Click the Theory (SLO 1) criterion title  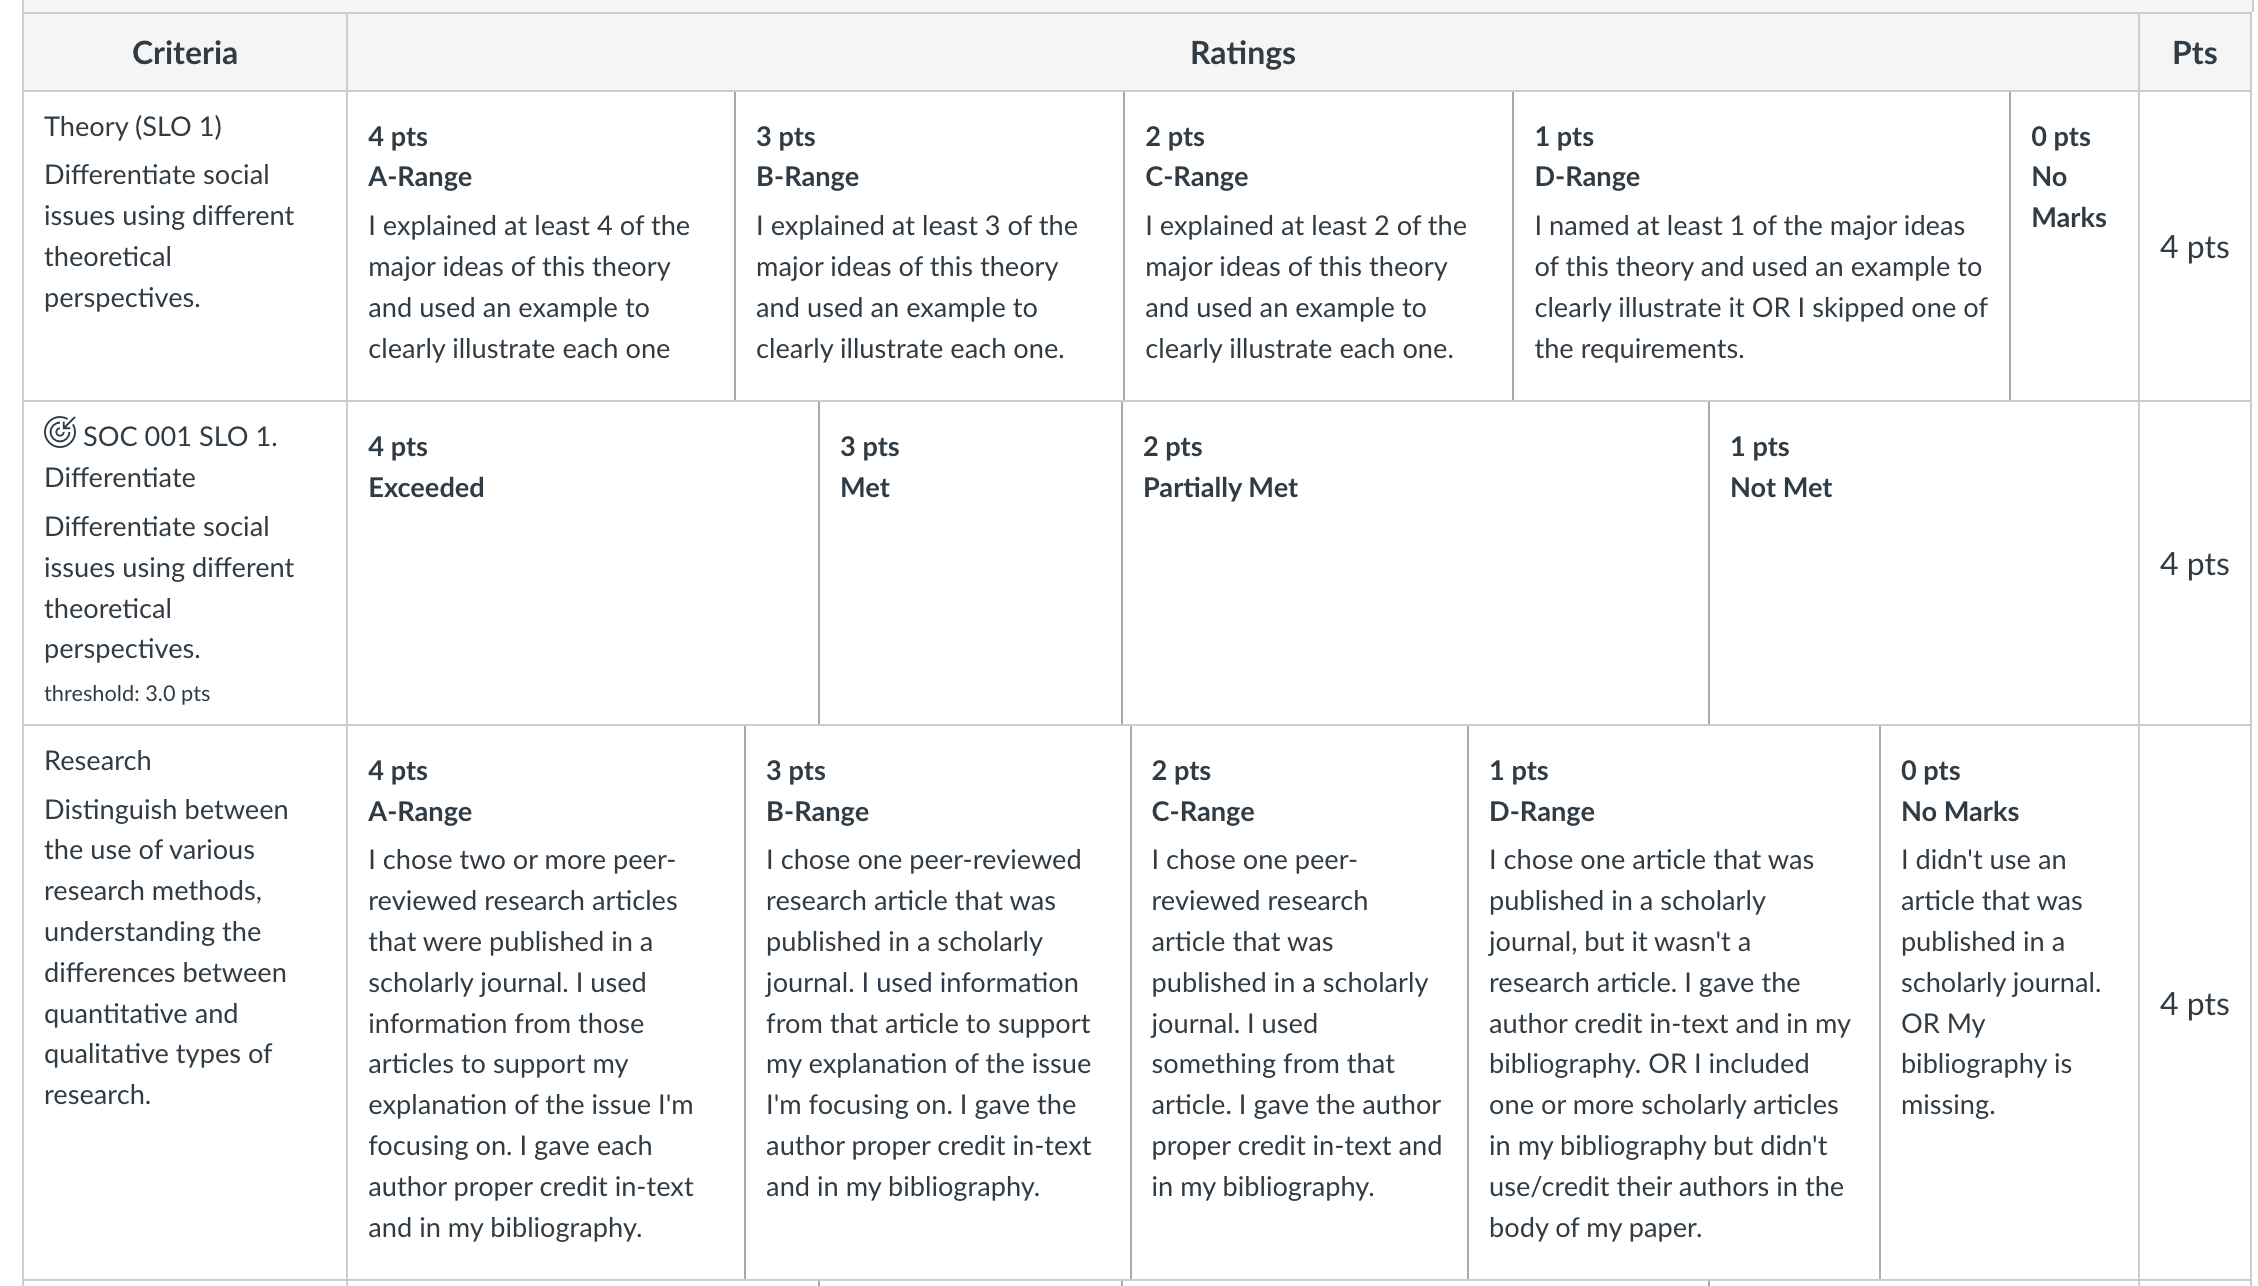pos(133,126)
